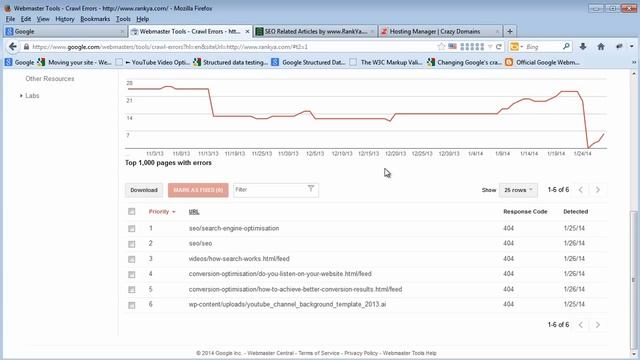Open the Google bookmark in bookmarks bar
The width and height of the screenshot is (640, 360).
click(x=20, y=62)
